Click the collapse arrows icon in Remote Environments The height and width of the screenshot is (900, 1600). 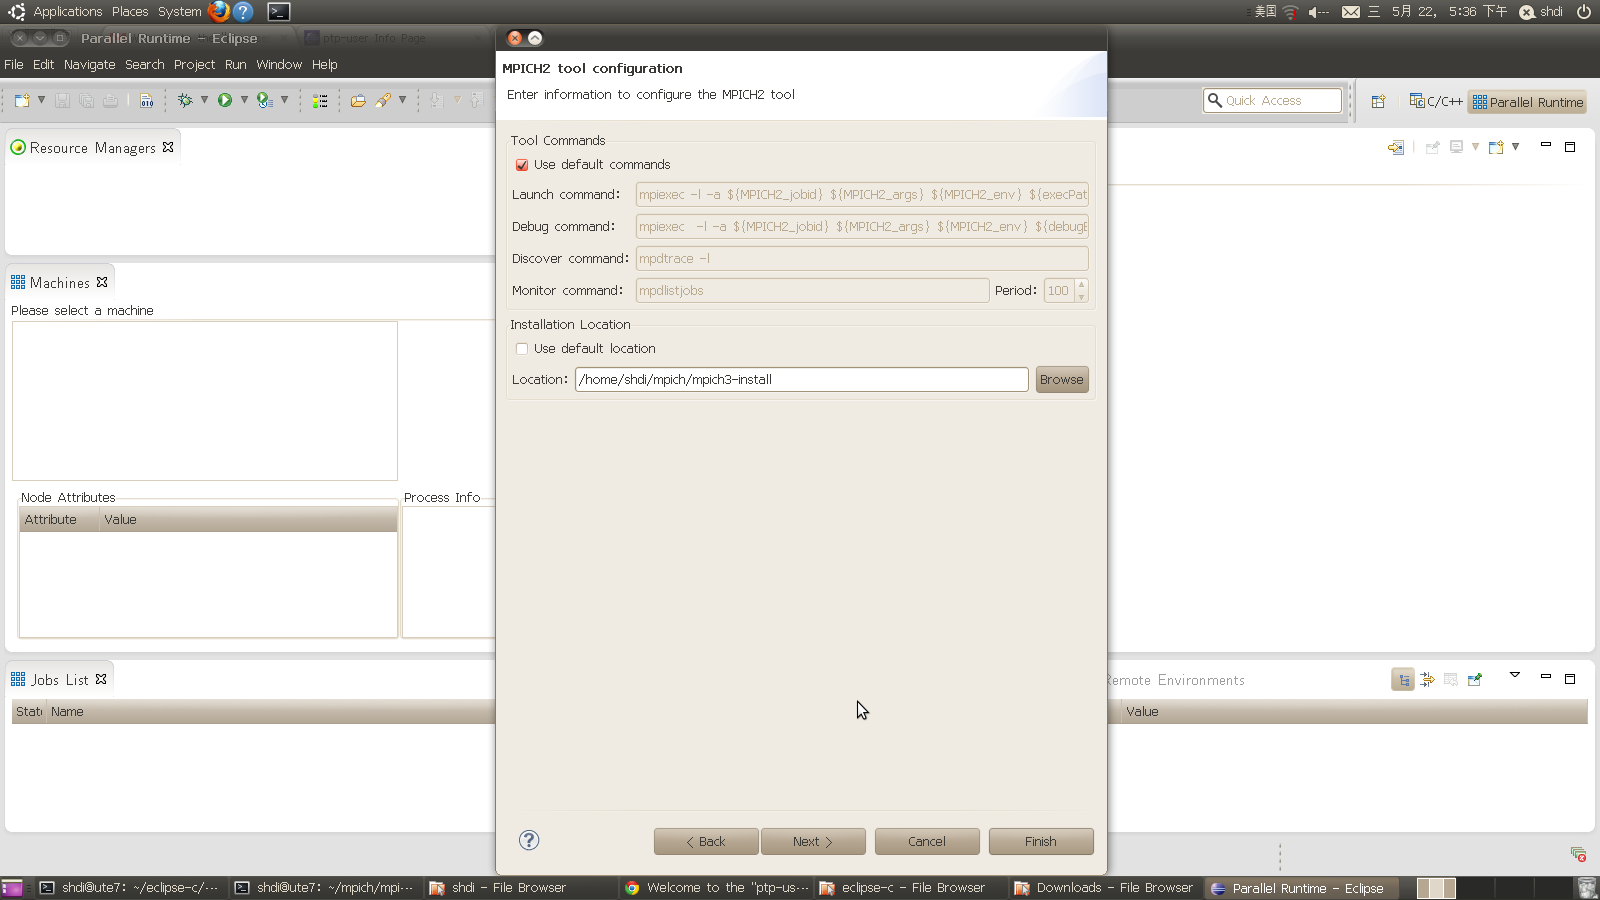coord(1427,680)
